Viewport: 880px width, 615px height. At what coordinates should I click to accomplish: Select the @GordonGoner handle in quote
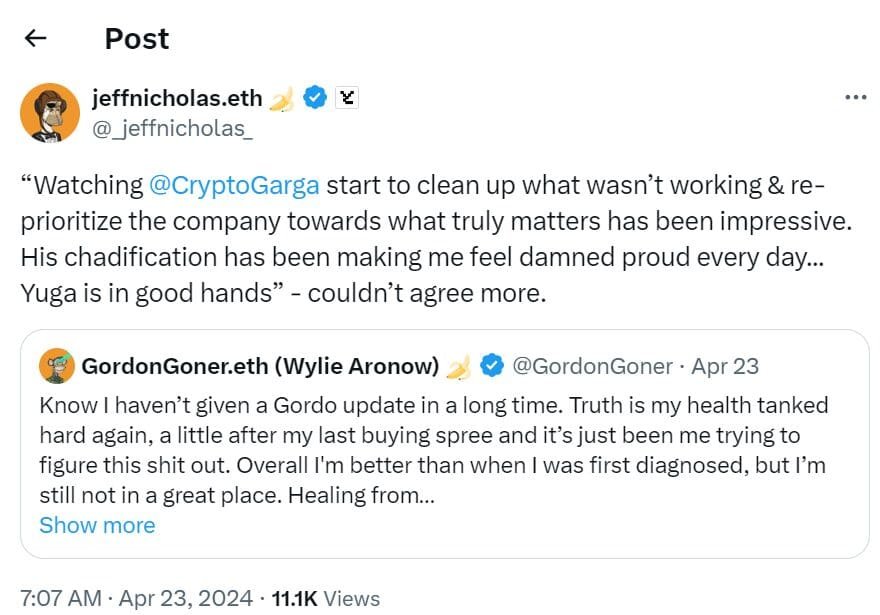[x=592, y=367]
